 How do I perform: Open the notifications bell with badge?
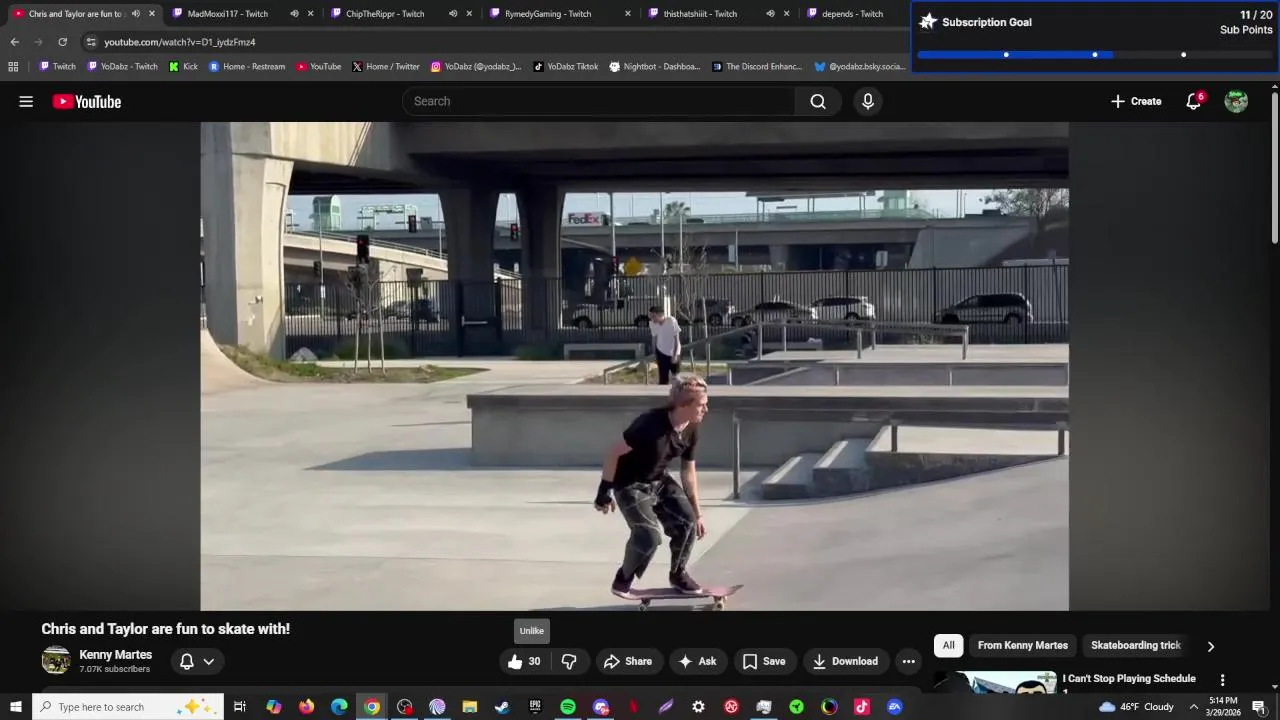click(1194, 101)
